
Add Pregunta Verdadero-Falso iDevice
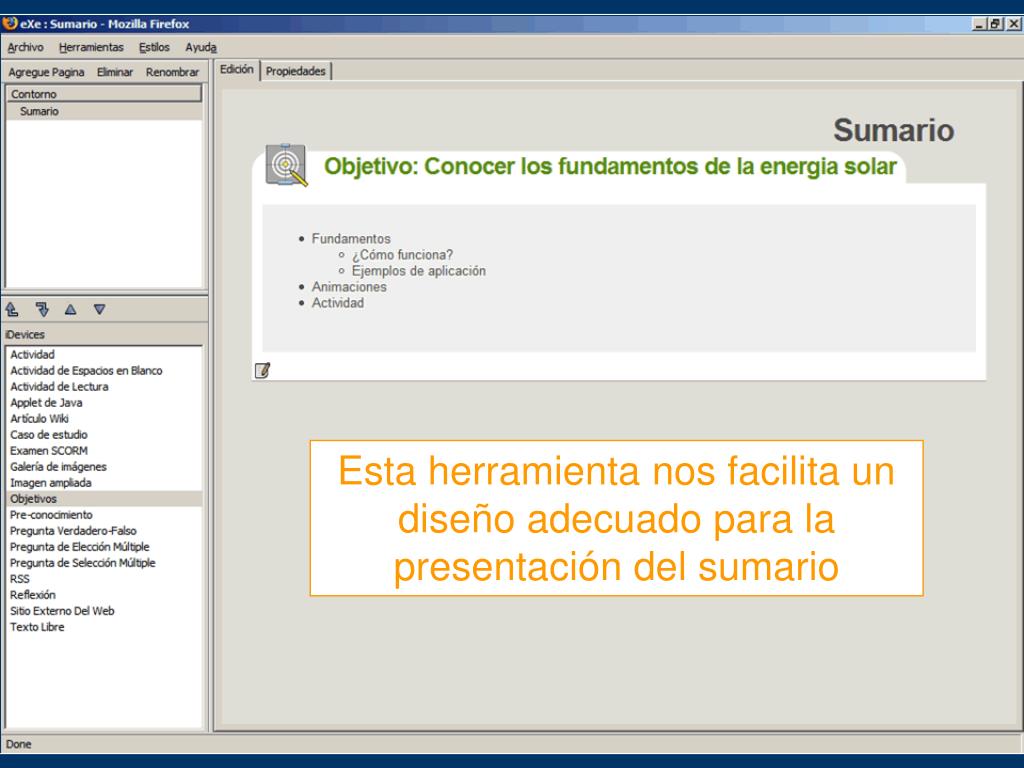[x=104, y=530]
